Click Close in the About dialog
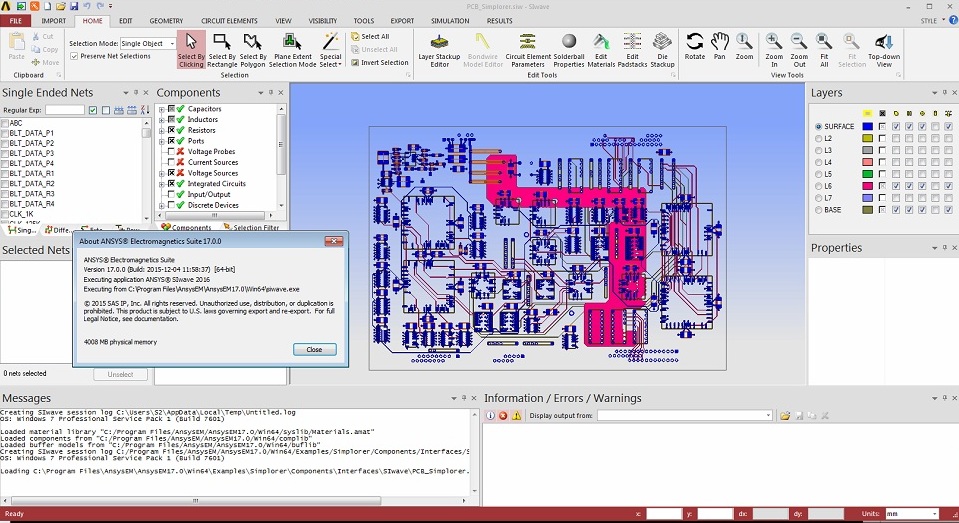The height and width of the screenshot is (523, 959). pos(314,349)
